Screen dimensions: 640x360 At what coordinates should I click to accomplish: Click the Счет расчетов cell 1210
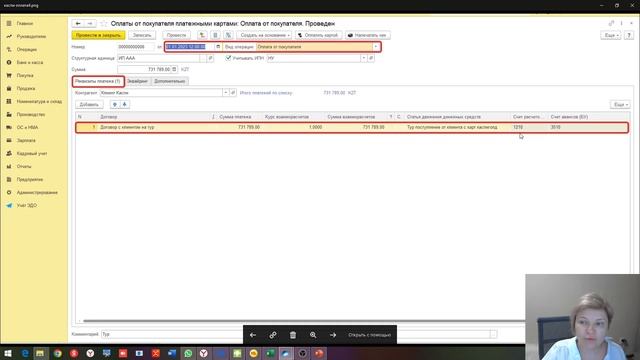(529, 127)
